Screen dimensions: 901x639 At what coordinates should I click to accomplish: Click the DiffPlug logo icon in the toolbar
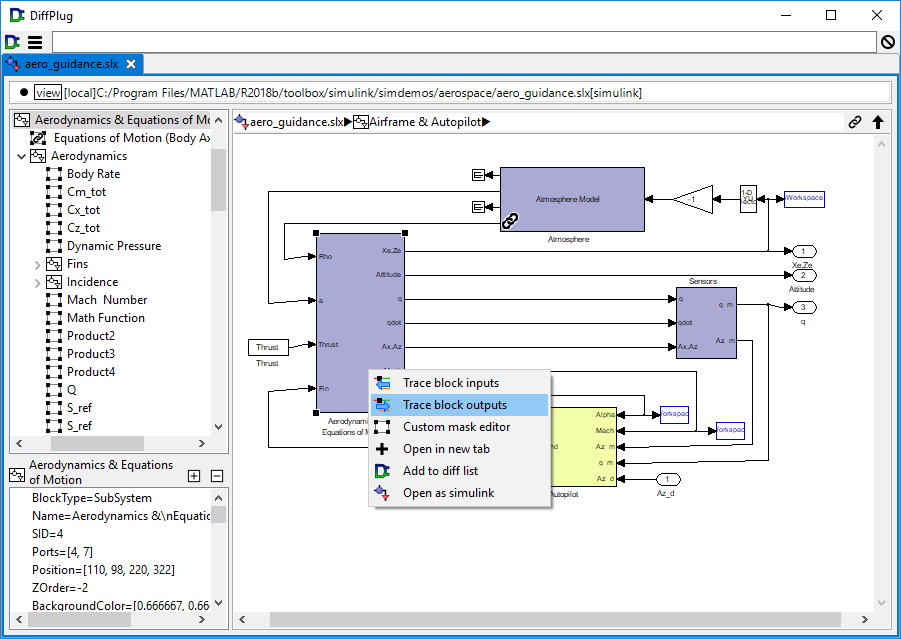pos(12,42)
